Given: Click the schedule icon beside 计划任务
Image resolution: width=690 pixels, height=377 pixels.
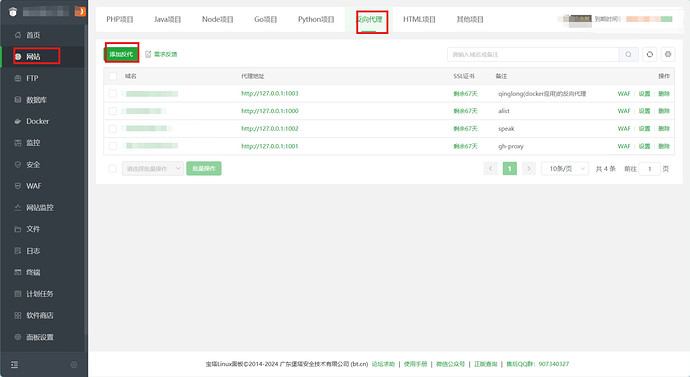Looking at the screenshot, I should point(18,293).
